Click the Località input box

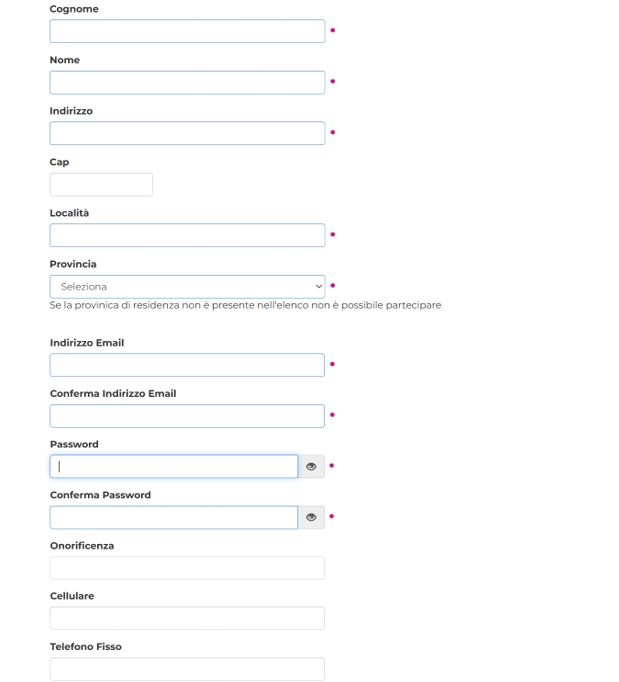pyautogui.click(x=187, y=235)
